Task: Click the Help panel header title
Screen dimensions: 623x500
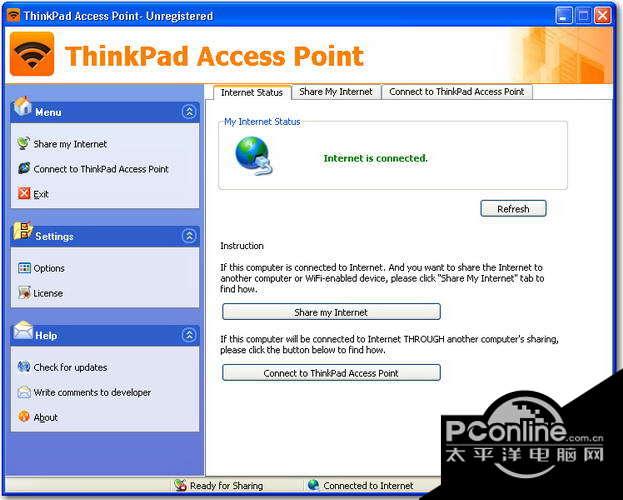Action: click(x=46, y=335)
